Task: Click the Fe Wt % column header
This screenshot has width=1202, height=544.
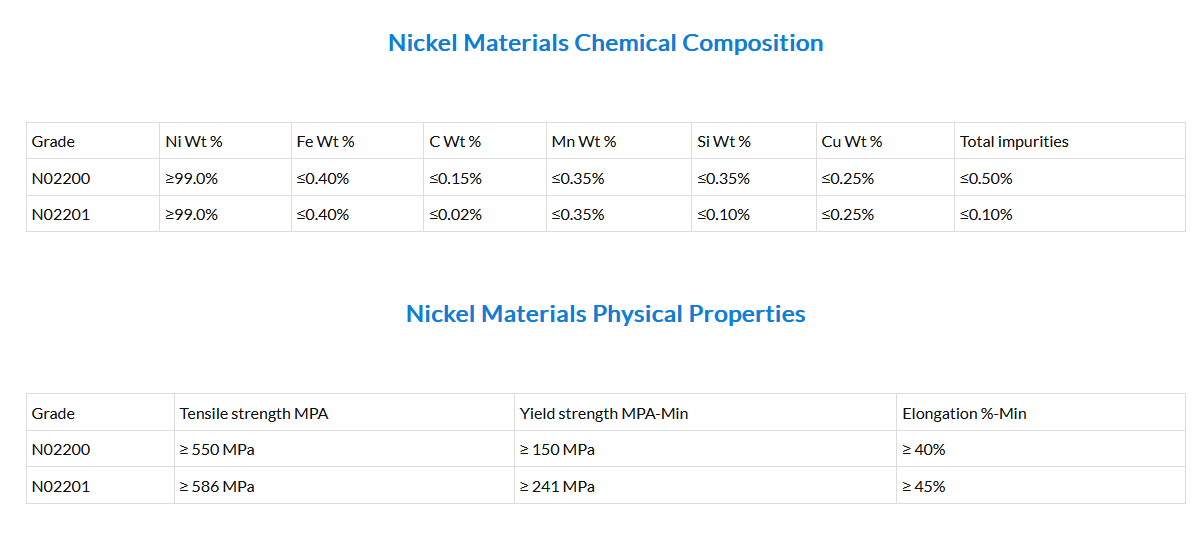Action: point(326,142)
